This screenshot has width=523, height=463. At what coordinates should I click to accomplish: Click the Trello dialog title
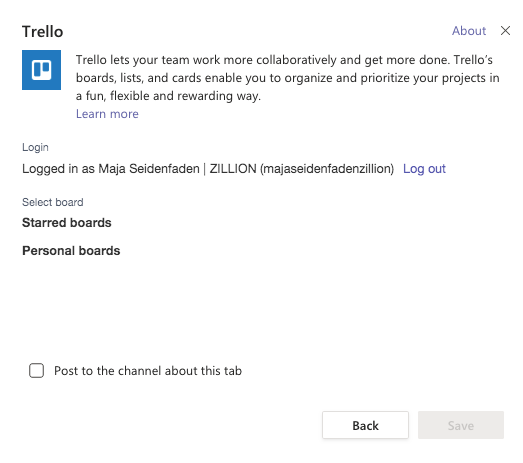pos(43,32)
